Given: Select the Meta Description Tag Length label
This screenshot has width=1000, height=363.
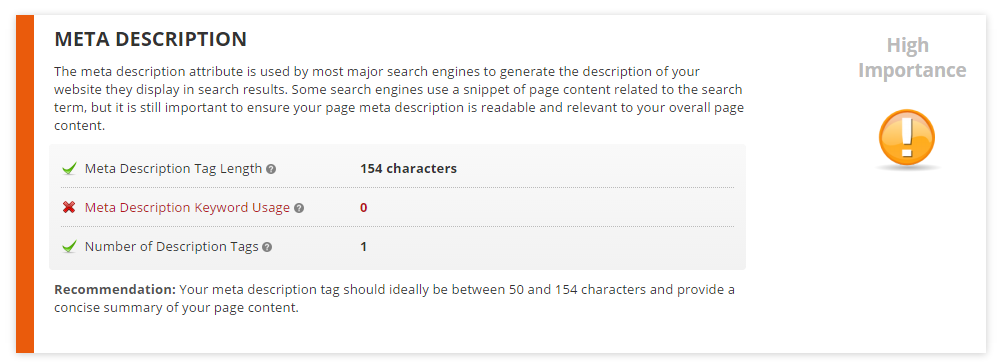Looking at the screenshot, I should tap(173, 169).
